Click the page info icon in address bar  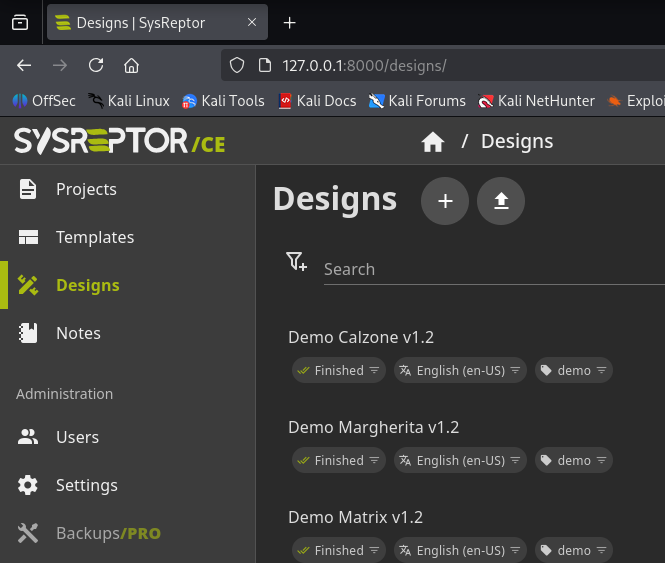(x=265, y=65)
